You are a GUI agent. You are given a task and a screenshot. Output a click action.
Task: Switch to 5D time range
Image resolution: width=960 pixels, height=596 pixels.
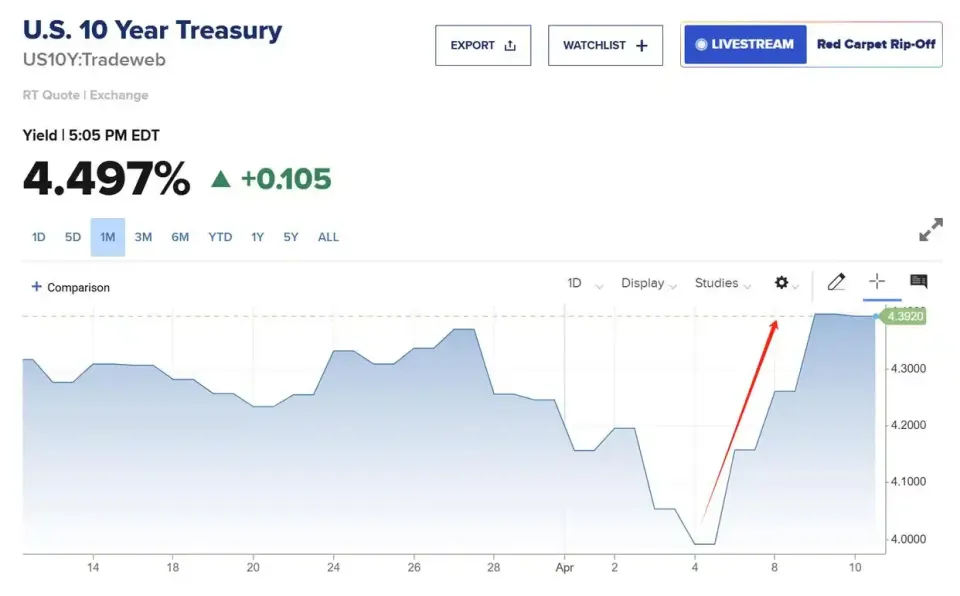(x=73, y=237)
